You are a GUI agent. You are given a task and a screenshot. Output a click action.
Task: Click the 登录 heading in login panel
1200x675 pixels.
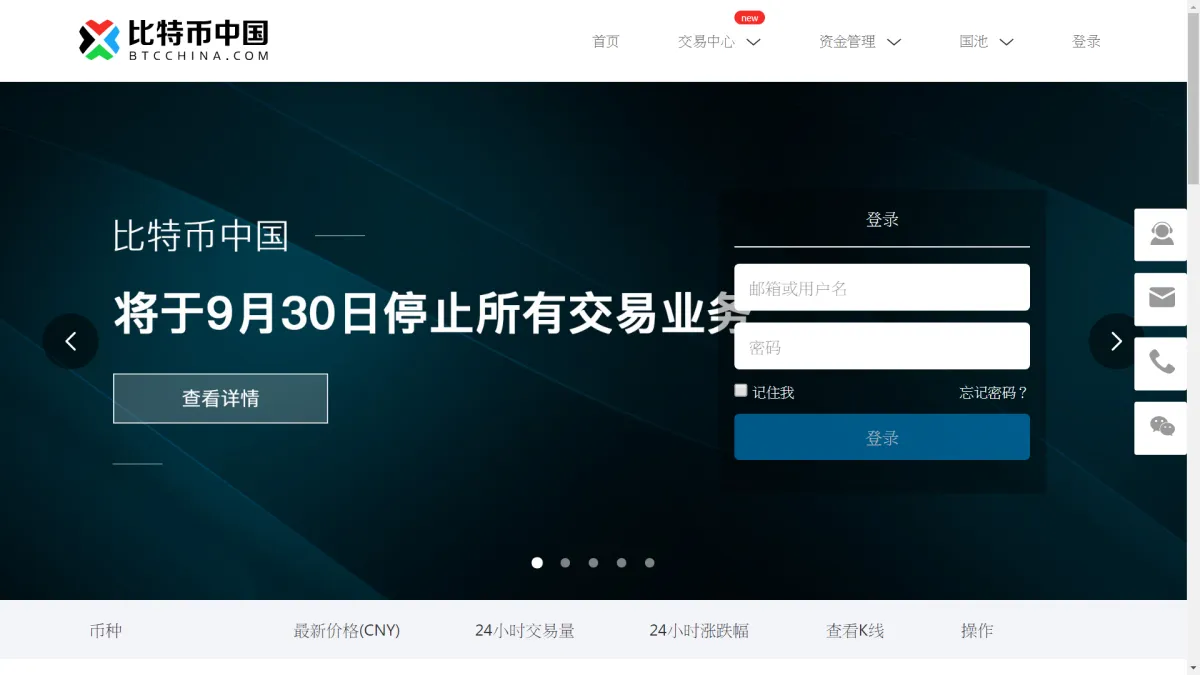coord(882,219)
